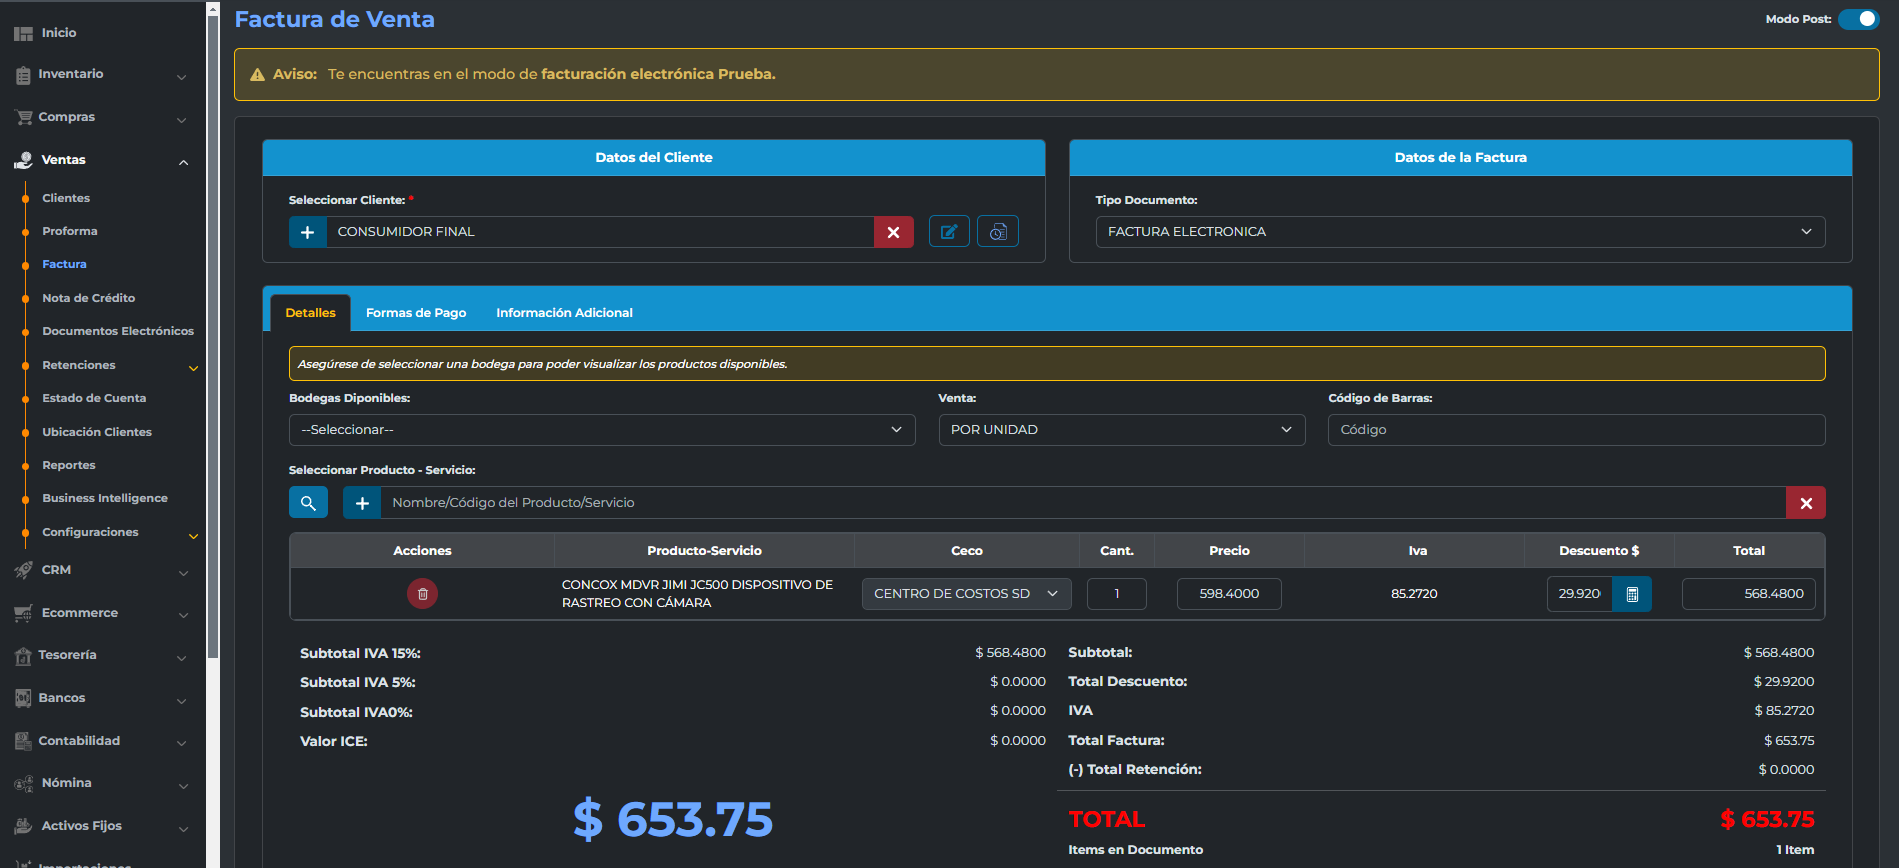
Task: Open the Información Adicional tab
Action: [564, 313]
